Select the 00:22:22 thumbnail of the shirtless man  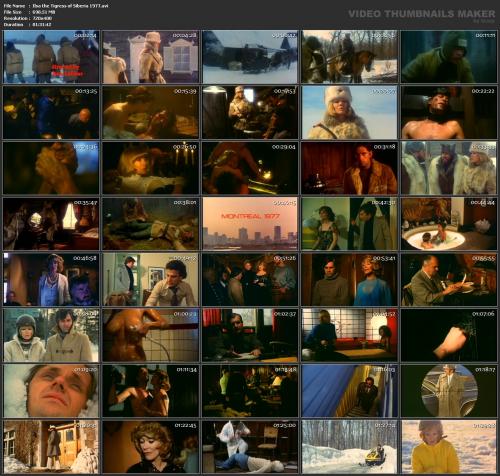pyautogui.click(x=449, y=113)
